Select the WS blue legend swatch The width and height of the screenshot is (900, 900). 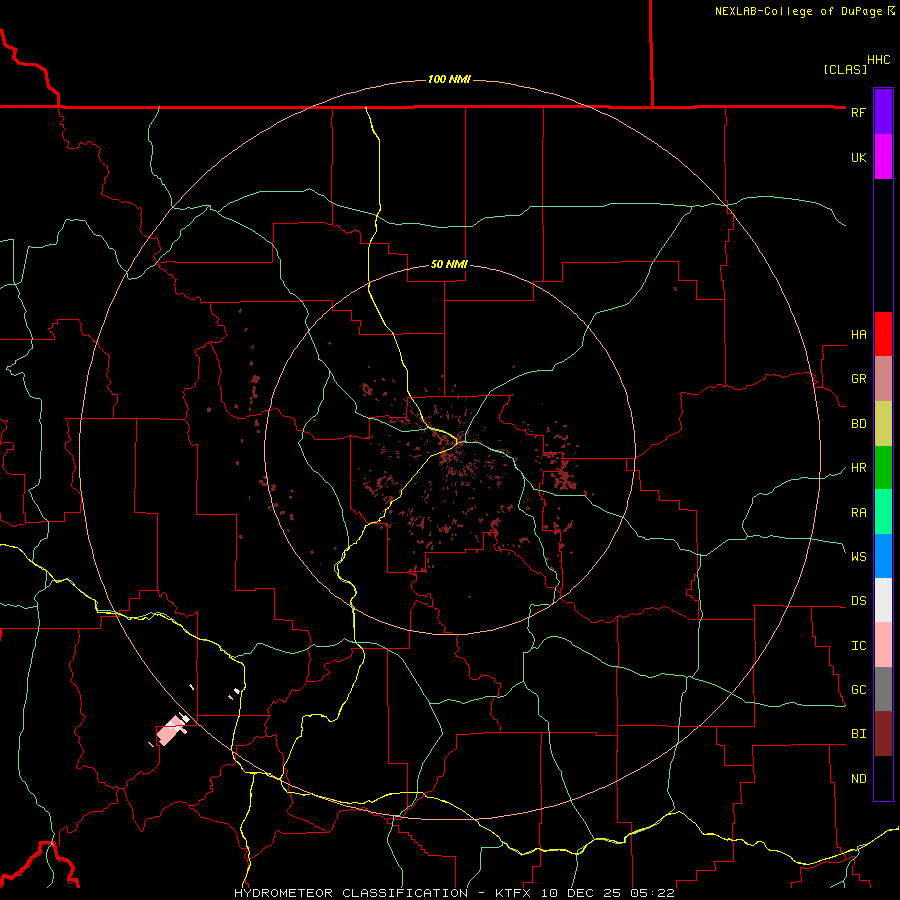tap(883, 556)
